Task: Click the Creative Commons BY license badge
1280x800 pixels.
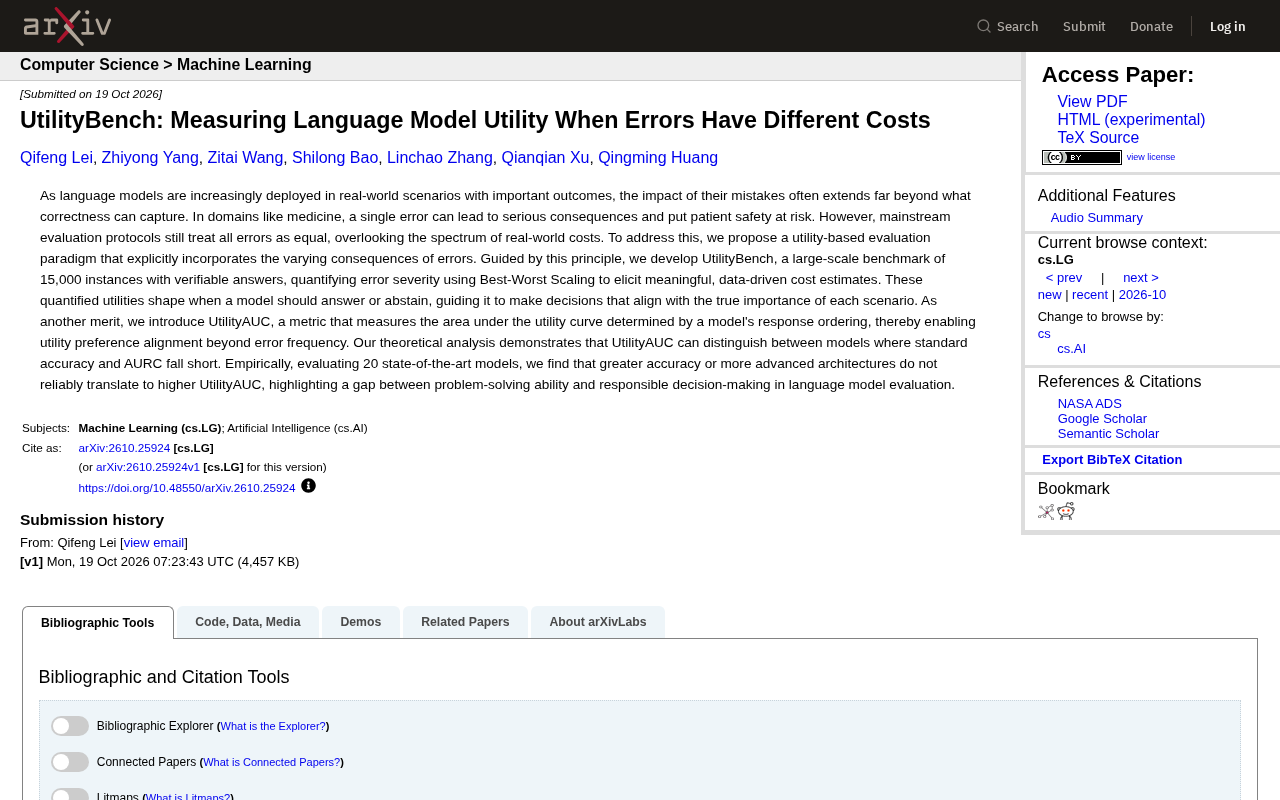Action: [x=1082, y=157]
